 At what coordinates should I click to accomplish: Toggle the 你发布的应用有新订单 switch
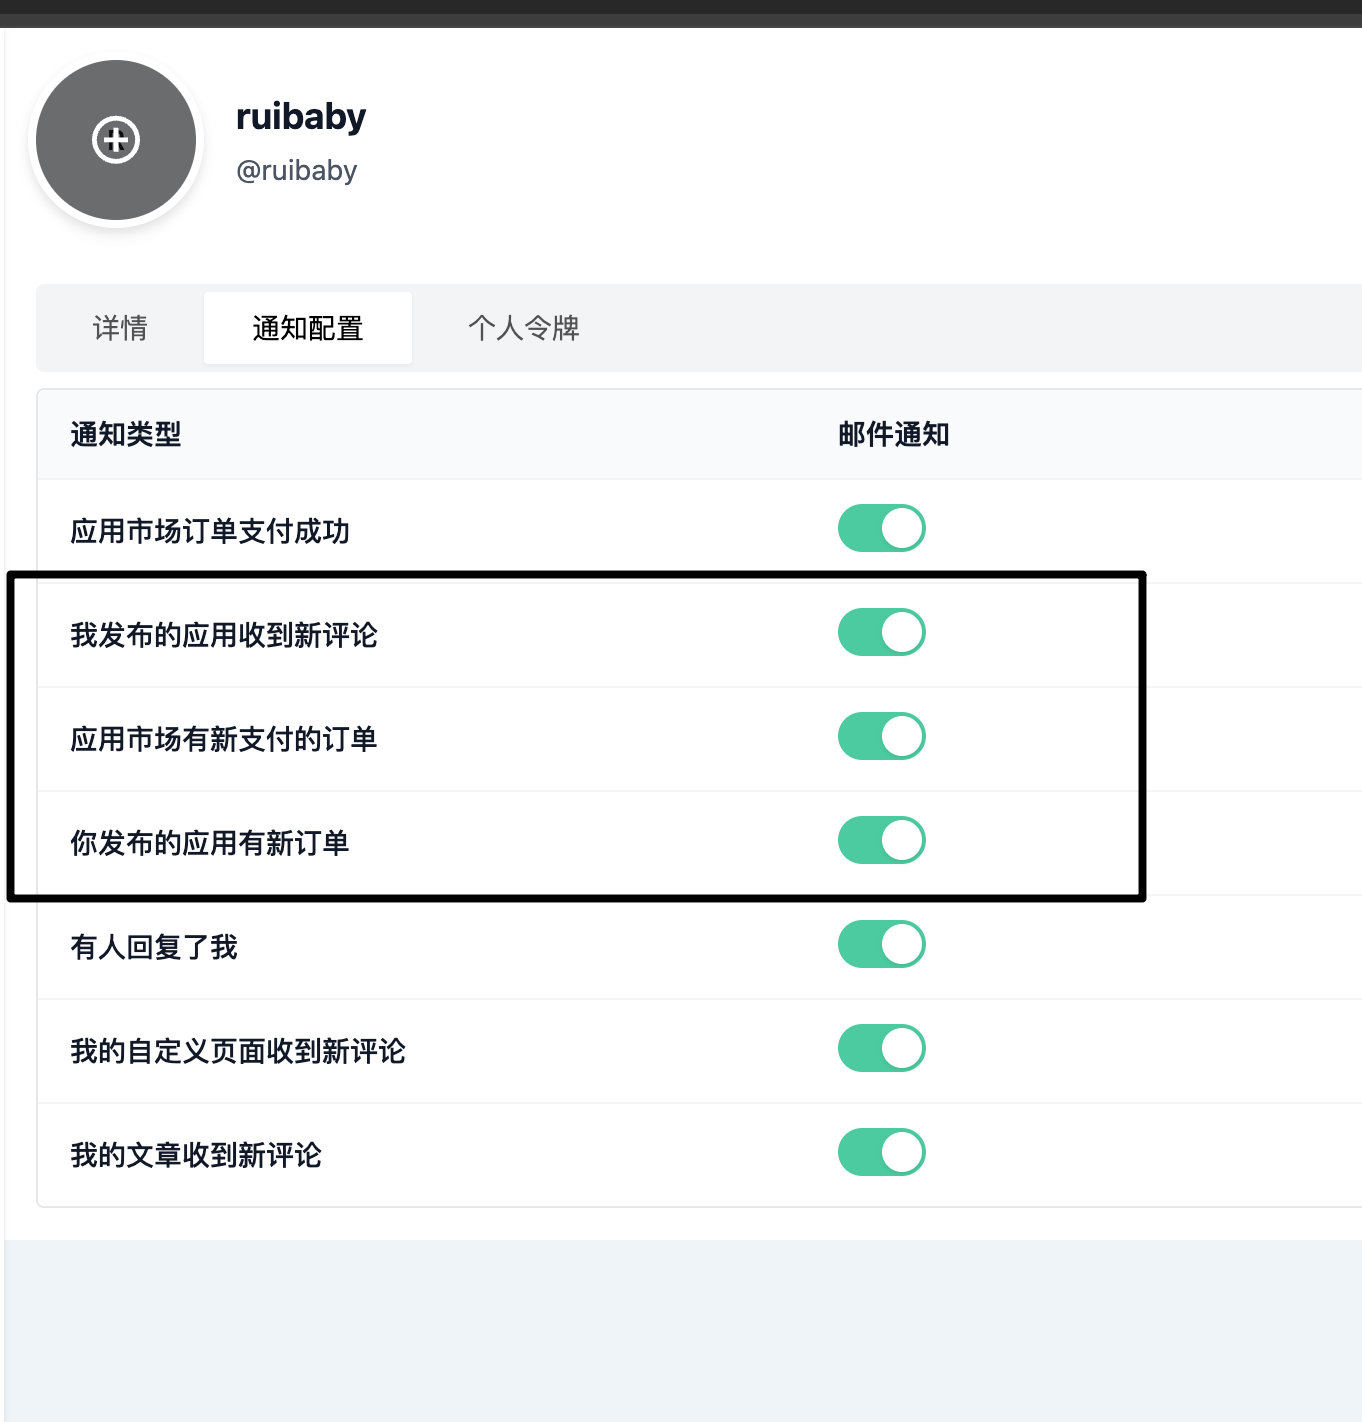[880, 840]
